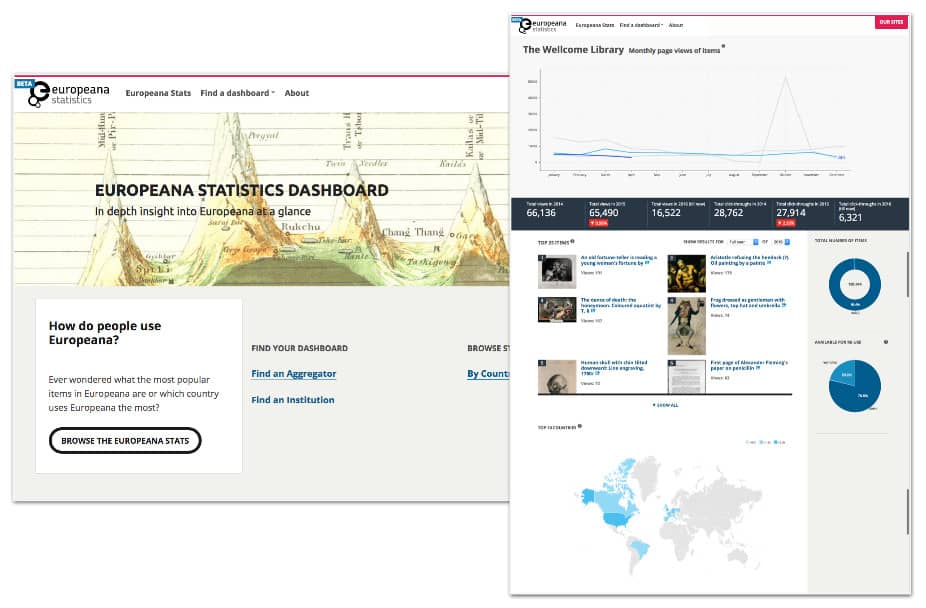
Task: Grab the upper scrollbar thumb in the right sidebar
Action: tap(908, 274)
